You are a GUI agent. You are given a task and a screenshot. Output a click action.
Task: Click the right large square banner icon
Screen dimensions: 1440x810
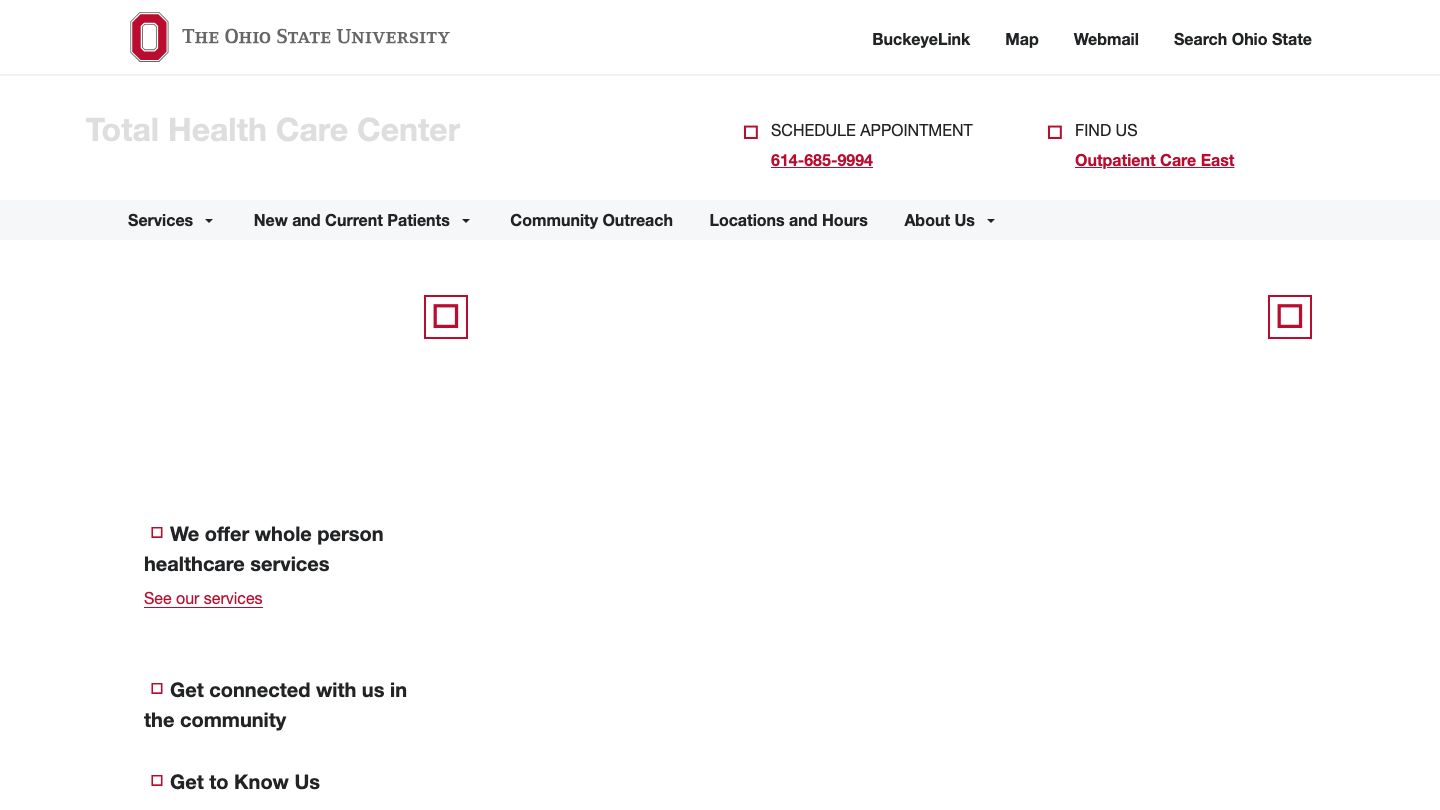[x=1290, y=317]
